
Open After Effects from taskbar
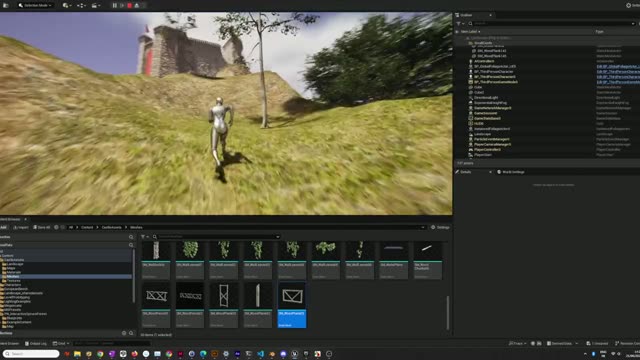pos(238,354)
